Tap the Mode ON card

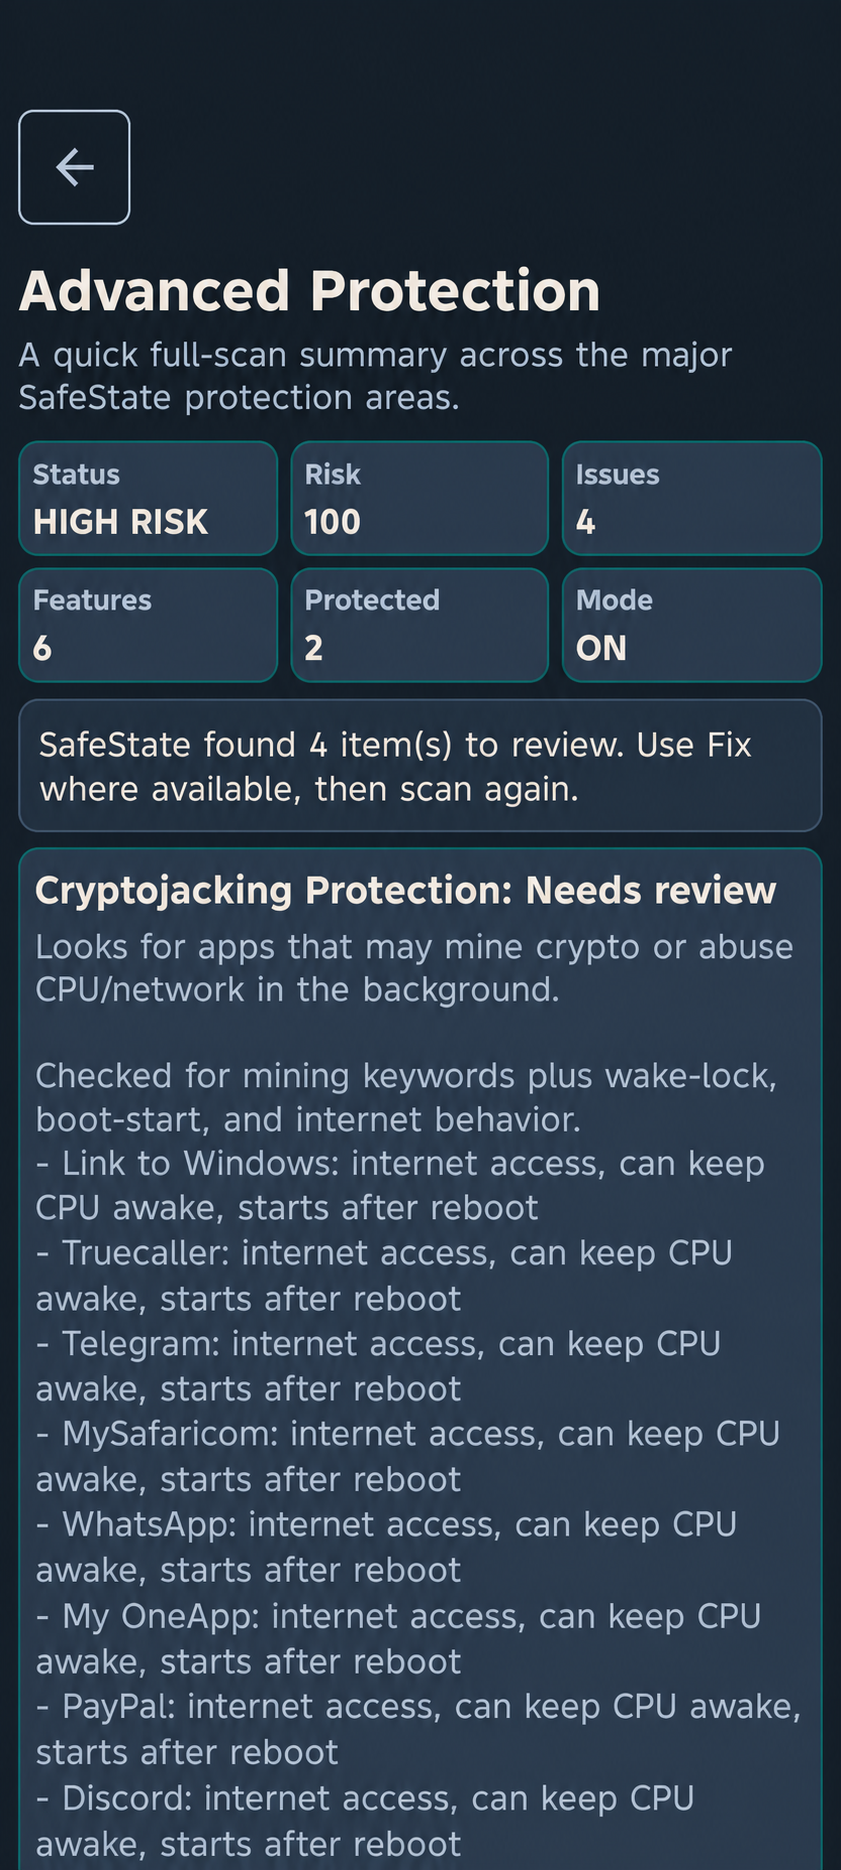tap(692, 625)
